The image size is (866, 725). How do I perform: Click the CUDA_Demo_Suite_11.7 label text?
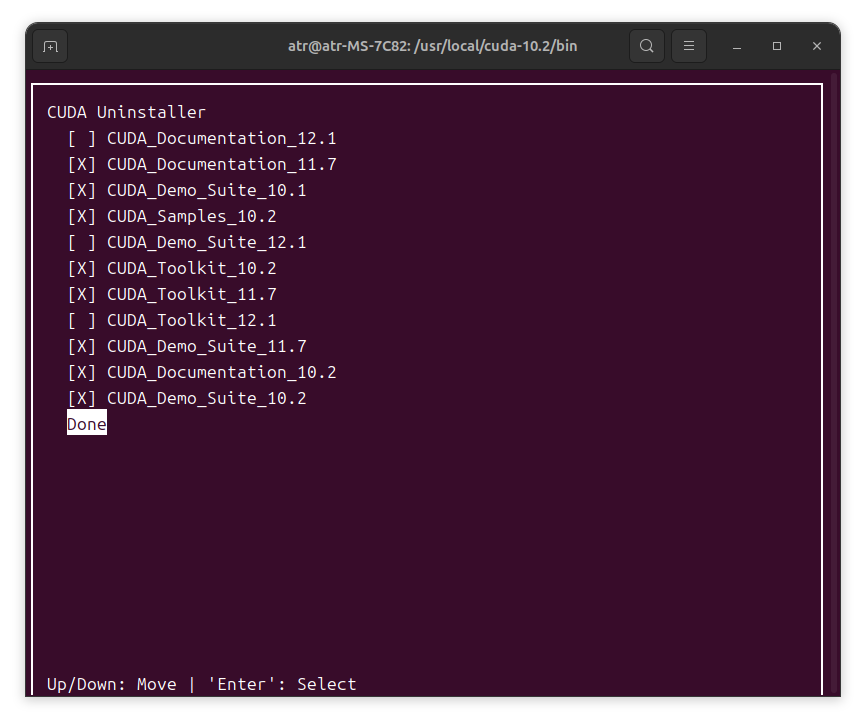pyautogui.click(x=207, y=346)
